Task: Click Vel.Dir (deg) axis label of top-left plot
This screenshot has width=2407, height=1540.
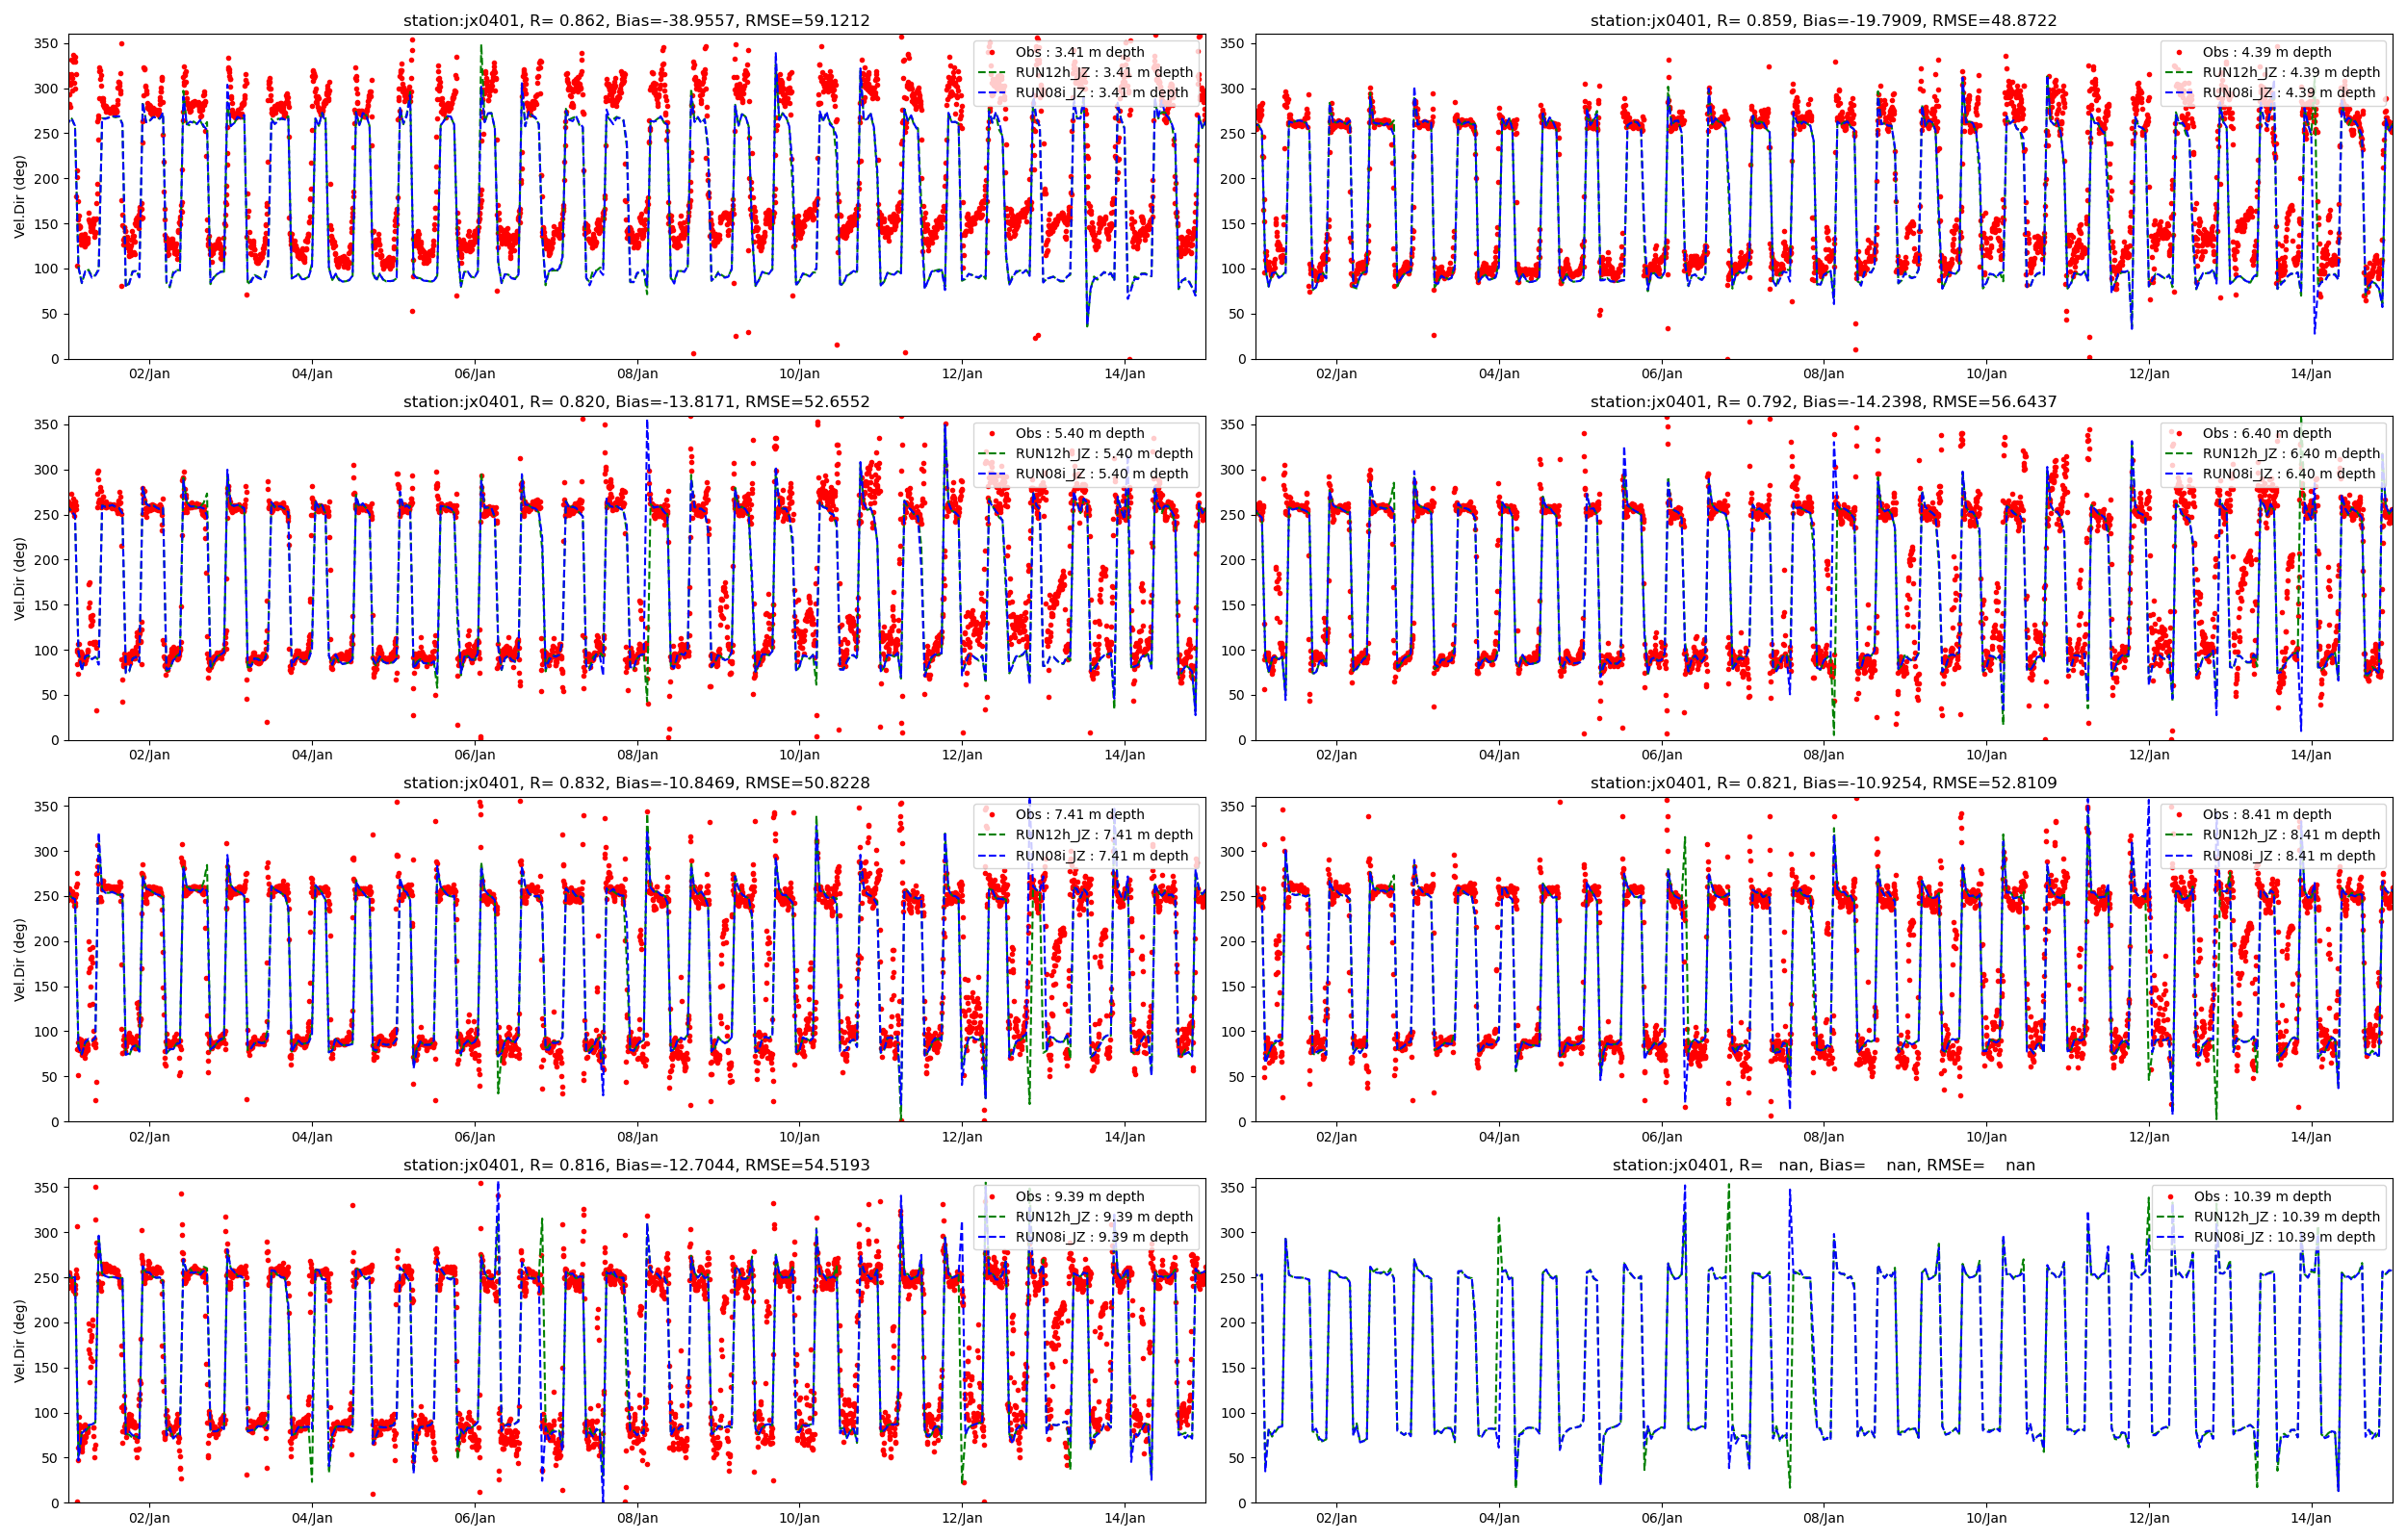Action: pos(20,197)
